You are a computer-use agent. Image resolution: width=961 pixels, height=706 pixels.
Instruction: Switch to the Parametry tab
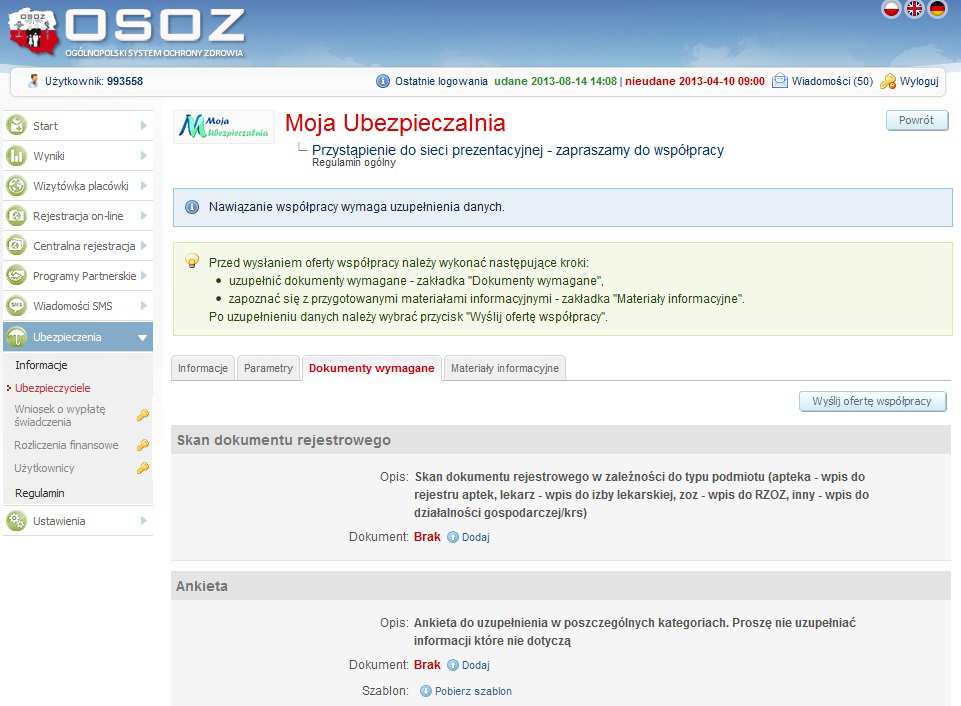tap(268, 368)
